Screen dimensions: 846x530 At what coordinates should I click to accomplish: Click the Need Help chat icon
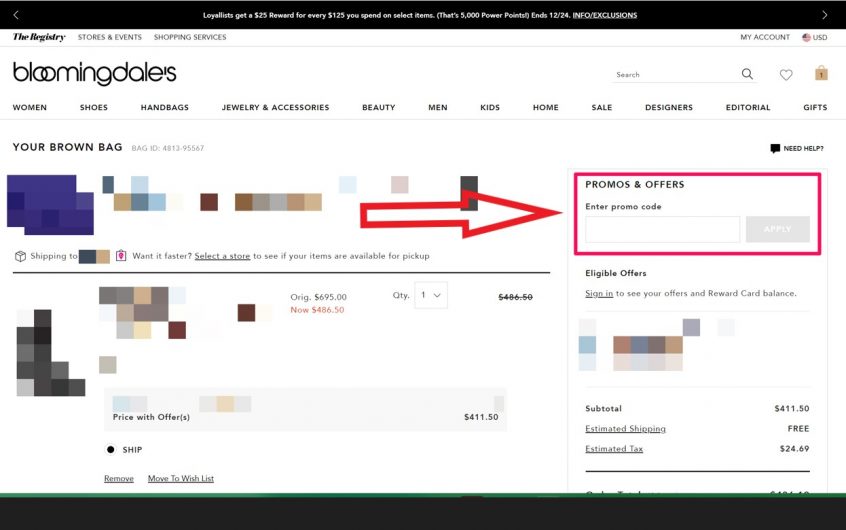point(775,148)
